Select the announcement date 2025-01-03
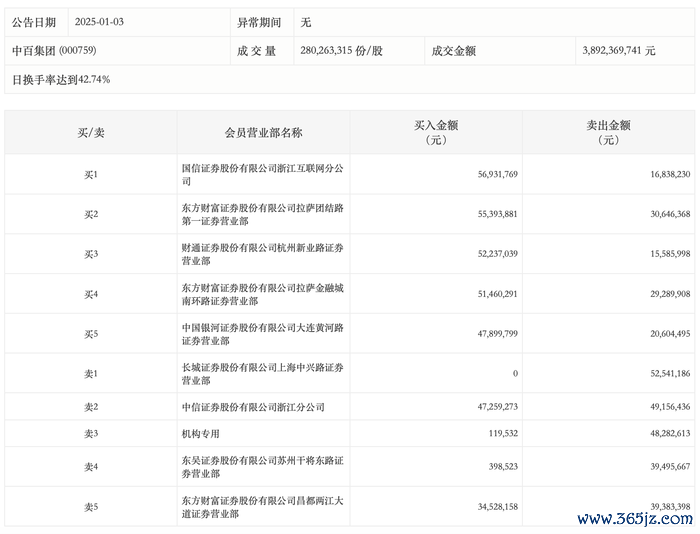 click(99, 22)
